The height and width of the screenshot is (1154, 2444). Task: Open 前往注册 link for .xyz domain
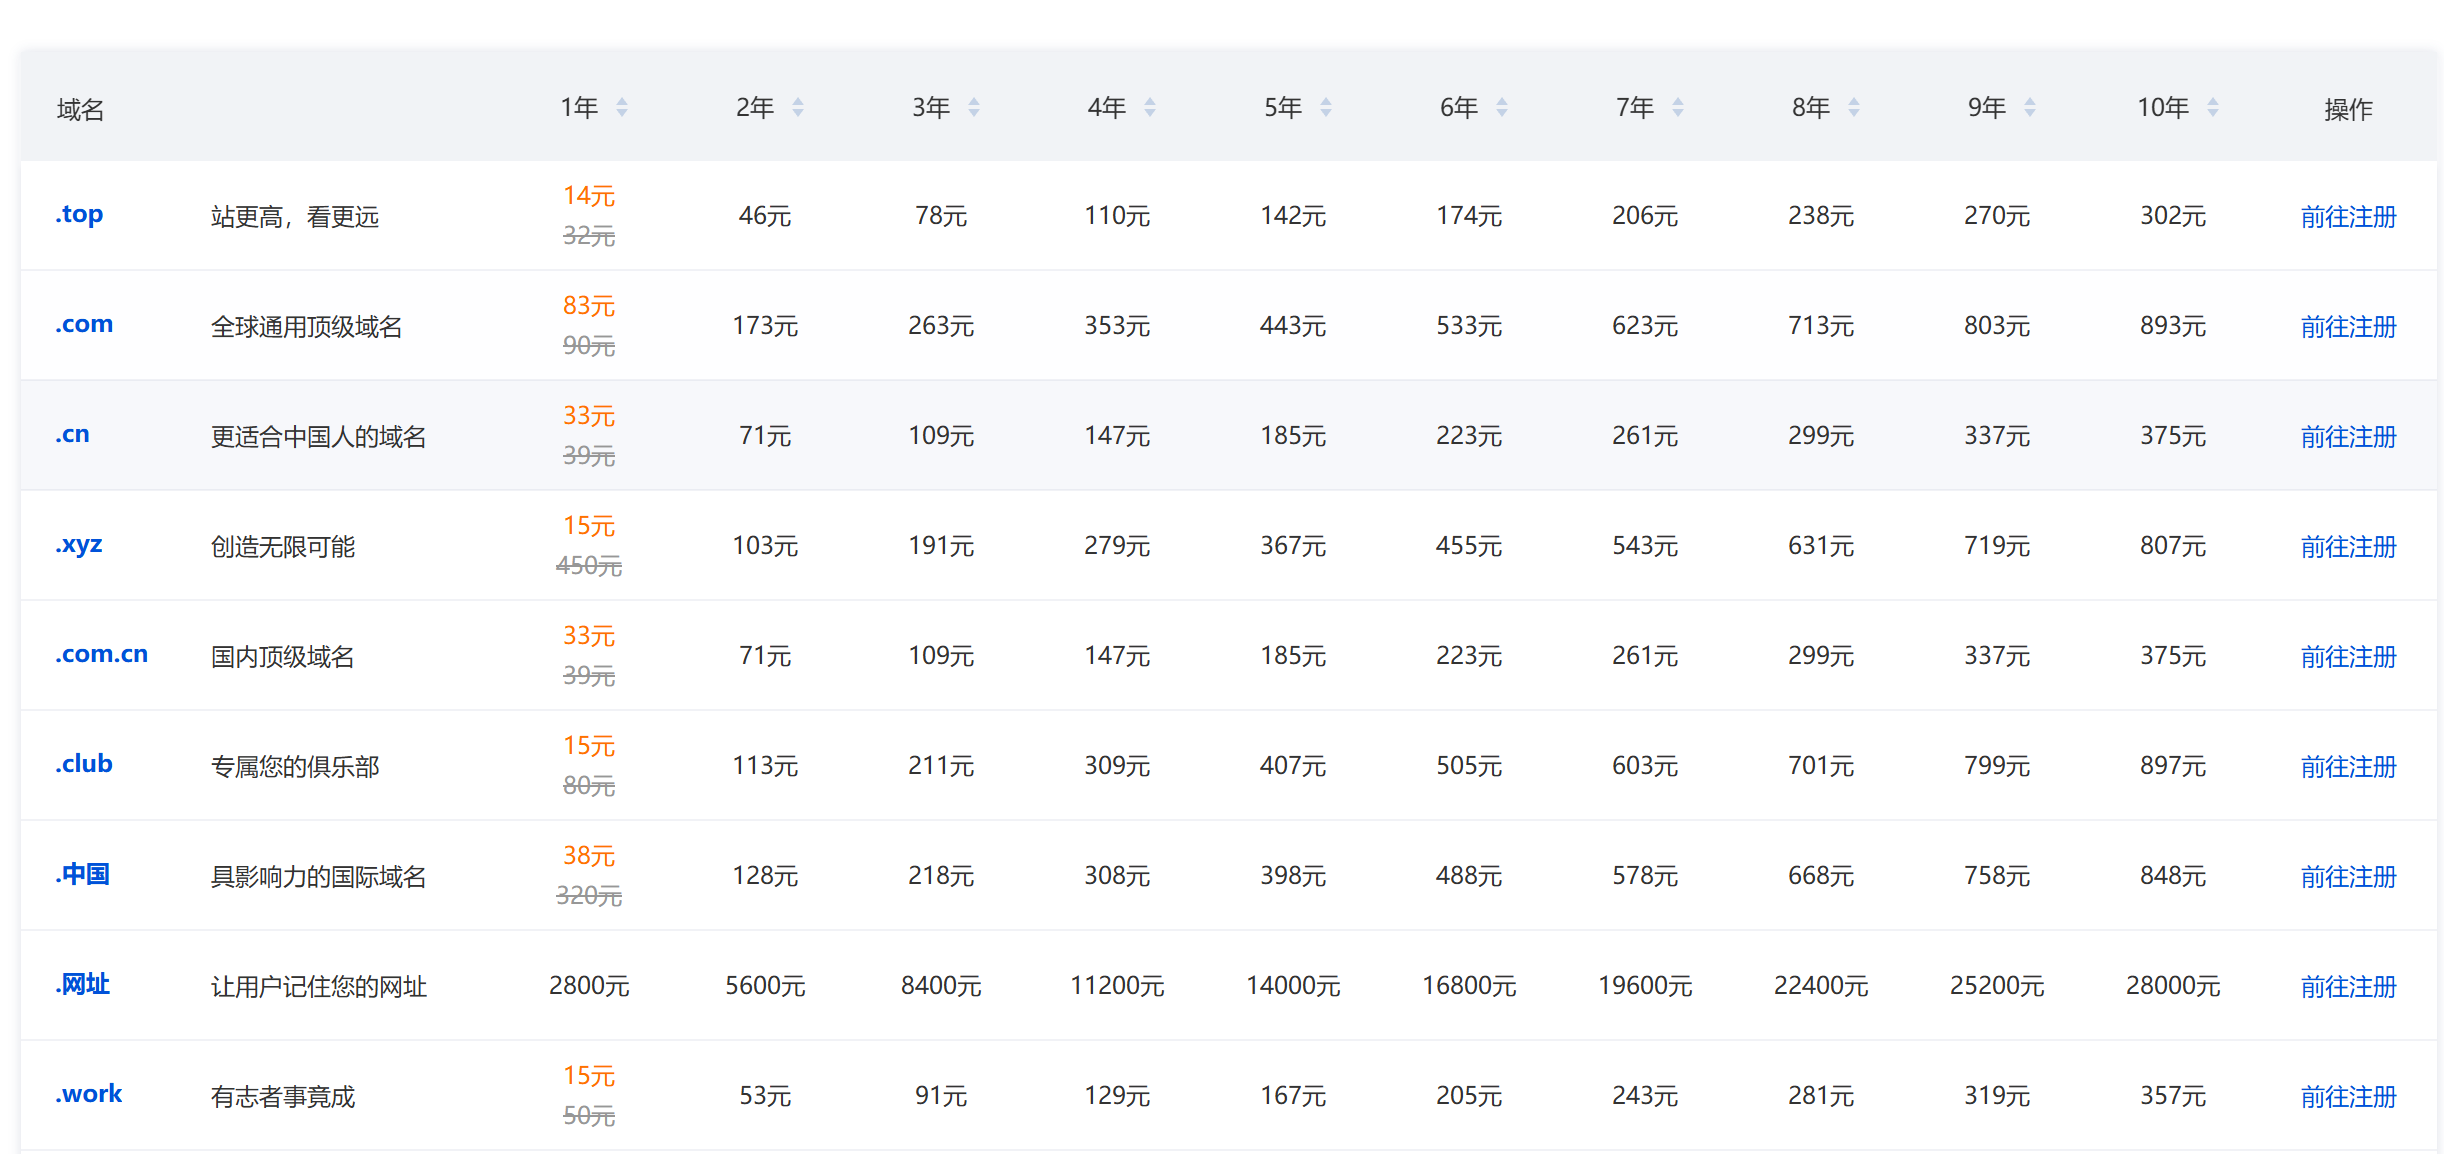2348,546
